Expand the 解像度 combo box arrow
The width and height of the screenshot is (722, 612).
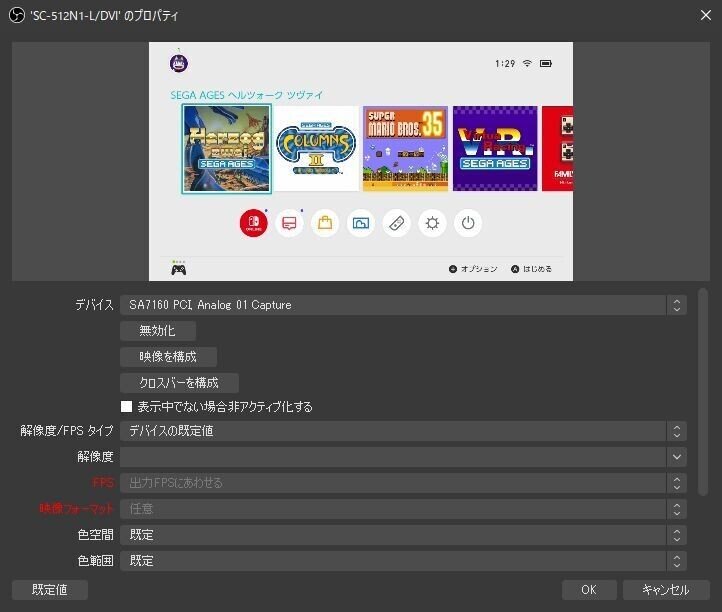676,457
